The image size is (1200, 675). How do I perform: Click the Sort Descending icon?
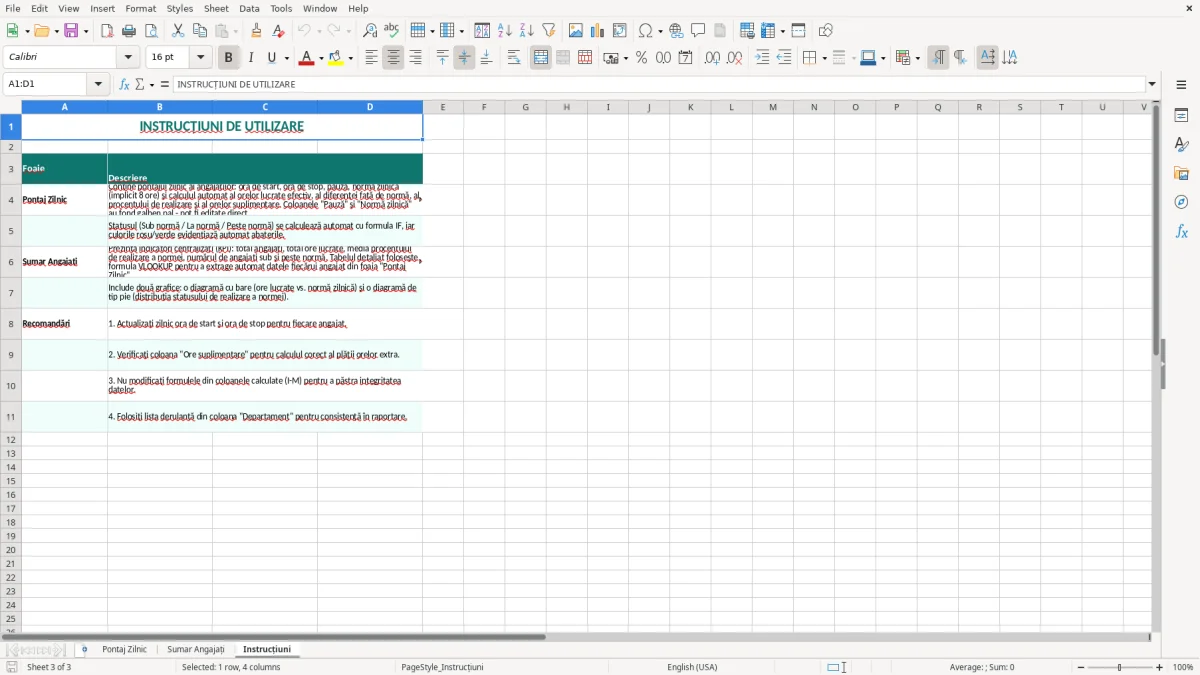click(527, 31)
